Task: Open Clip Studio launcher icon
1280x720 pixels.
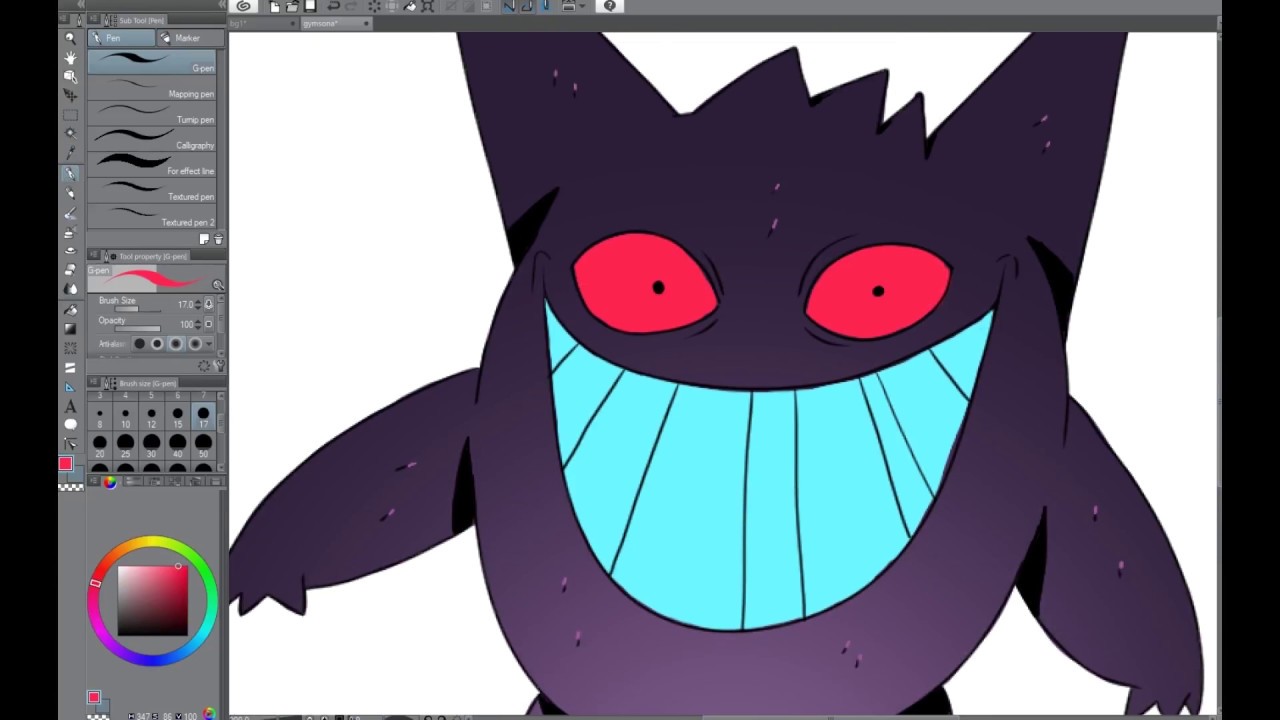Action: tap(243, 6)
